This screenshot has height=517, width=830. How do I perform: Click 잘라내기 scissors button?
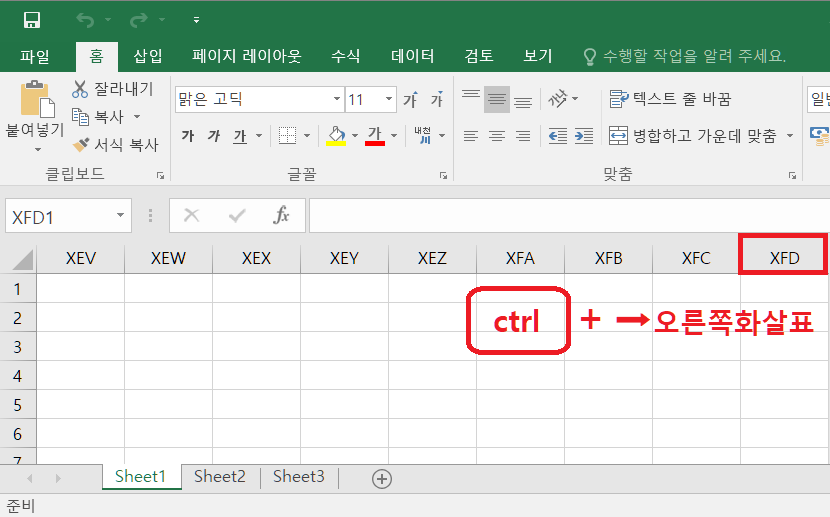pyautogui.click(x=113, y=89)
